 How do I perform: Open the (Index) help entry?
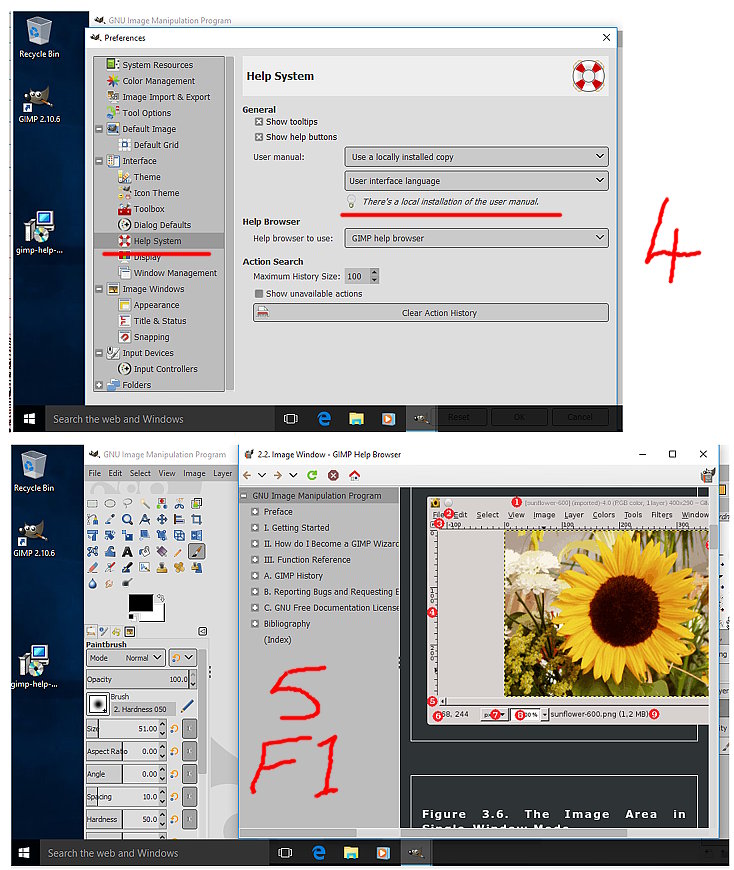pos(277,640)
